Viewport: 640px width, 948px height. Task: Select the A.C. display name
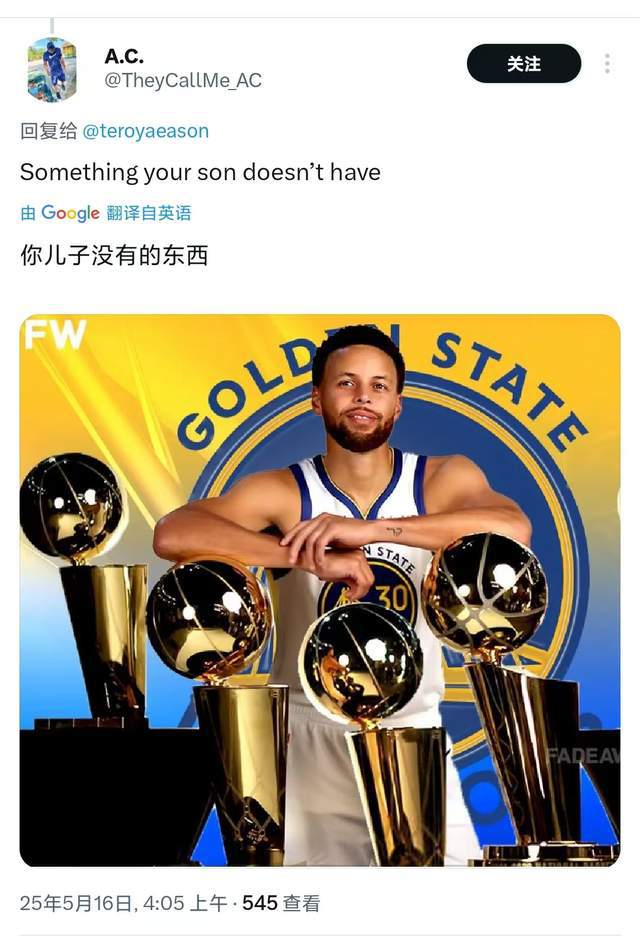(124, 56)
